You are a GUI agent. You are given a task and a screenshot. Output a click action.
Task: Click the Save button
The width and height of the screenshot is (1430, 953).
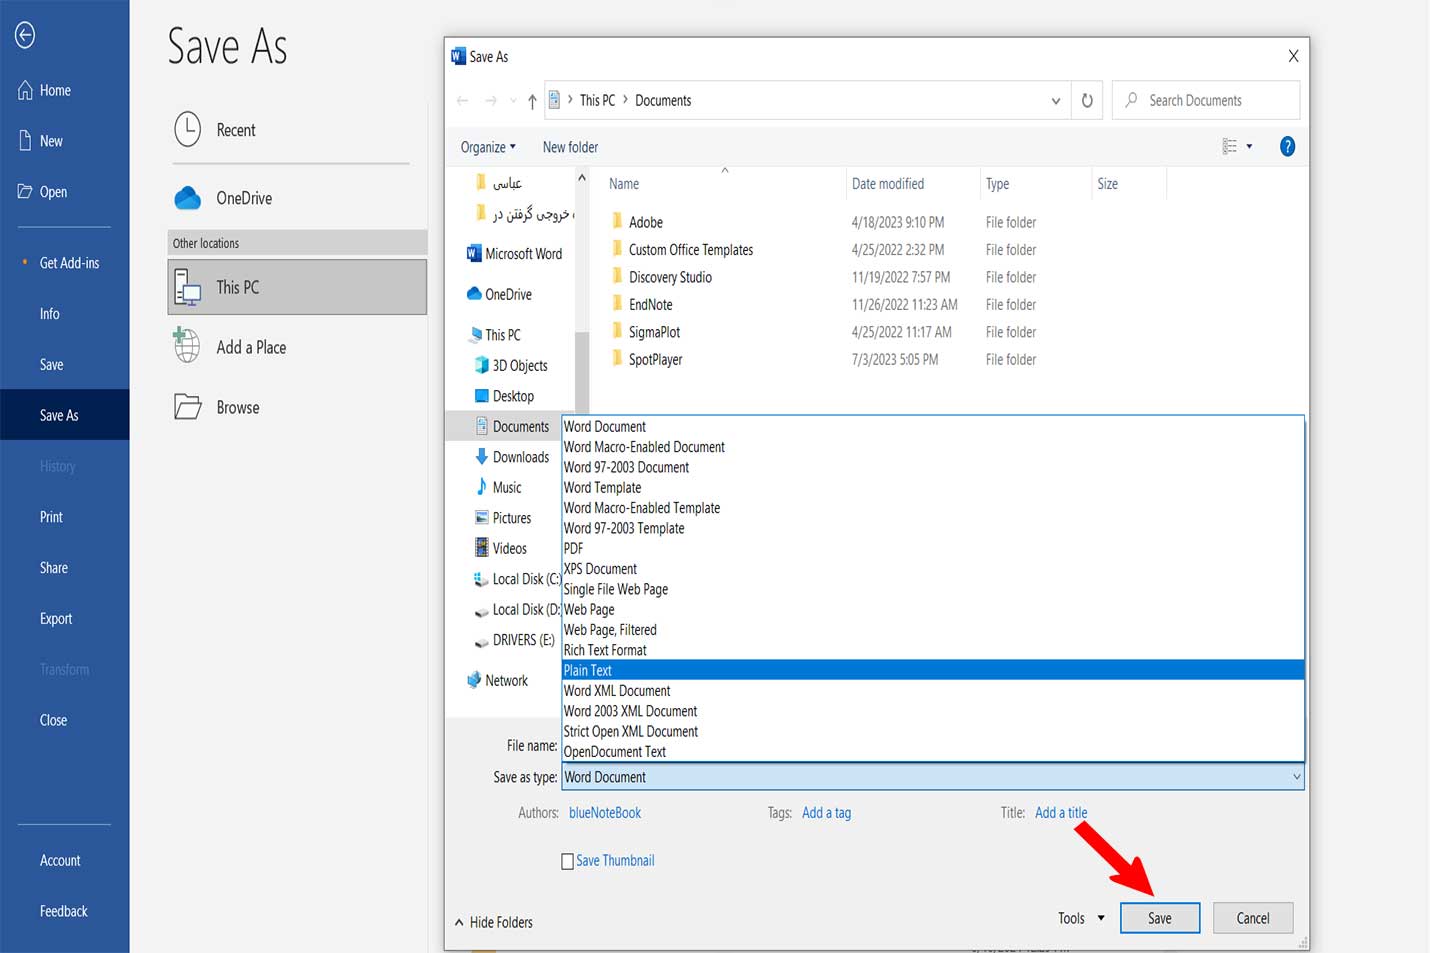(1160, 918)
